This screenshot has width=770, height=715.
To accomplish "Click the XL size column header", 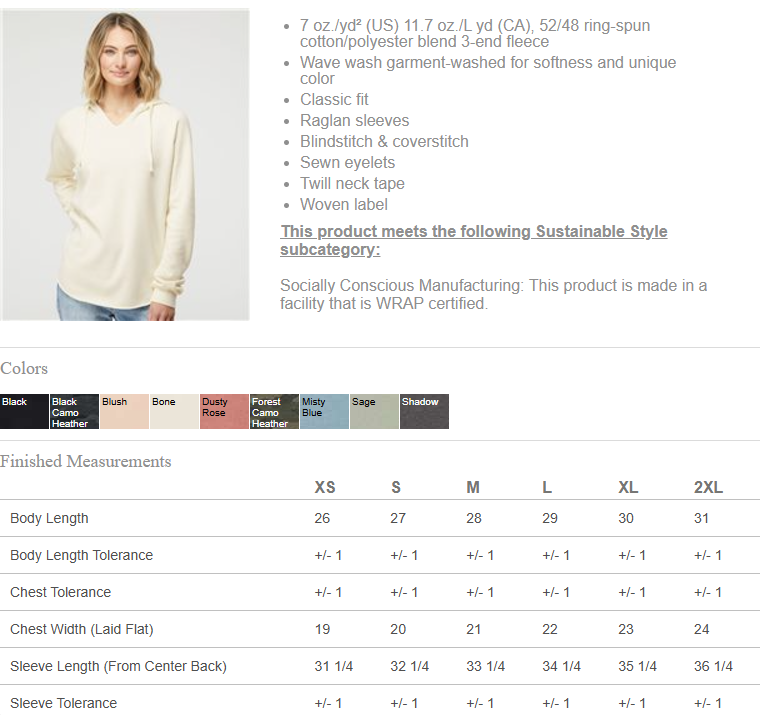I will pos(628,487).
